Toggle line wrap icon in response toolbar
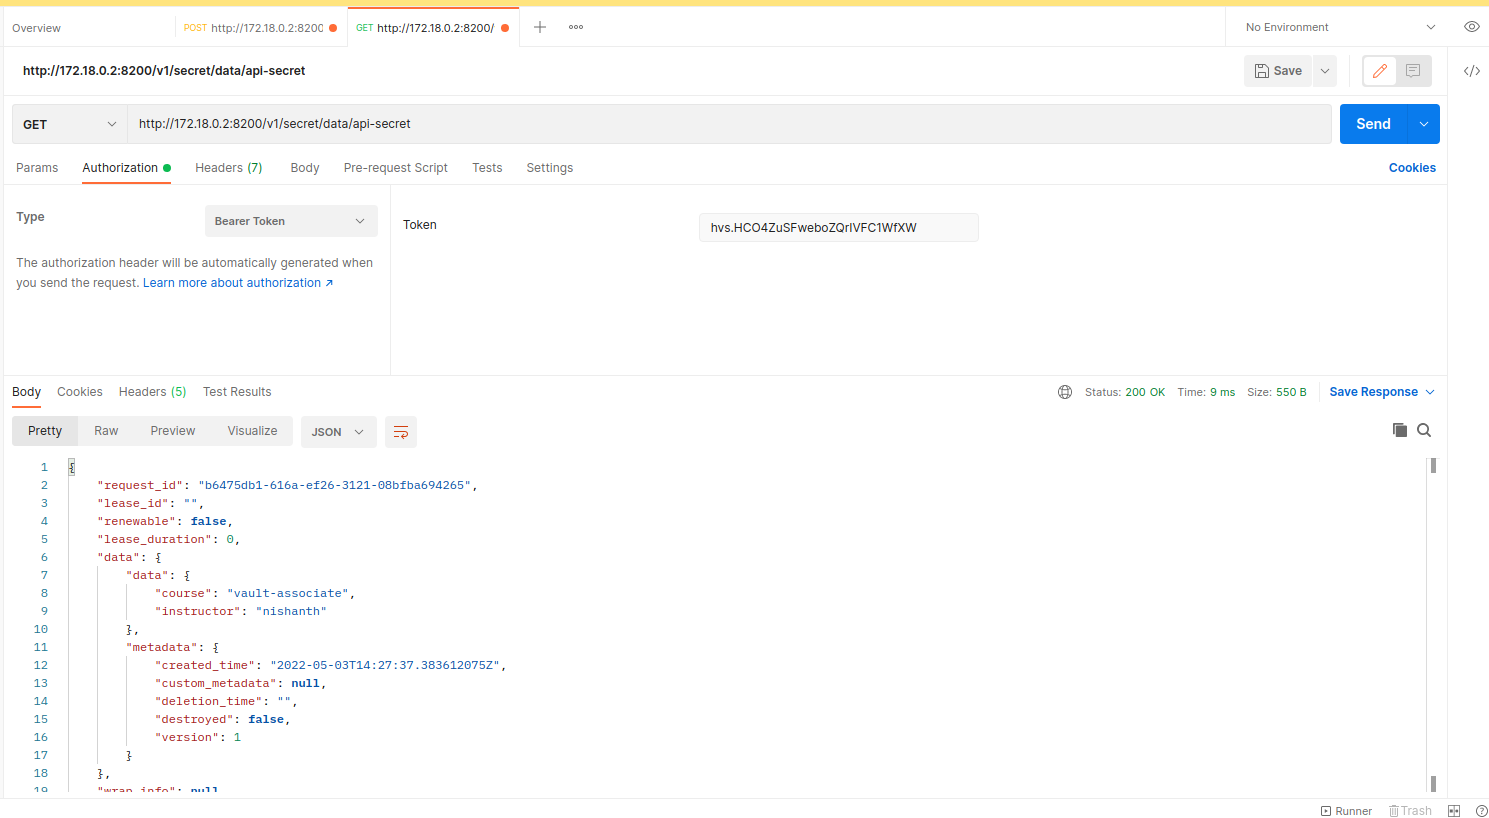This screenshot has width=1489, height=818. pos(401,432)
